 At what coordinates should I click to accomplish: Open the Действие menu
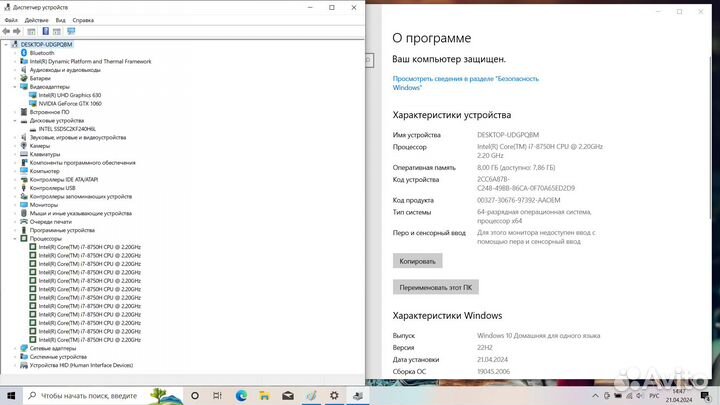pos(36,20)
